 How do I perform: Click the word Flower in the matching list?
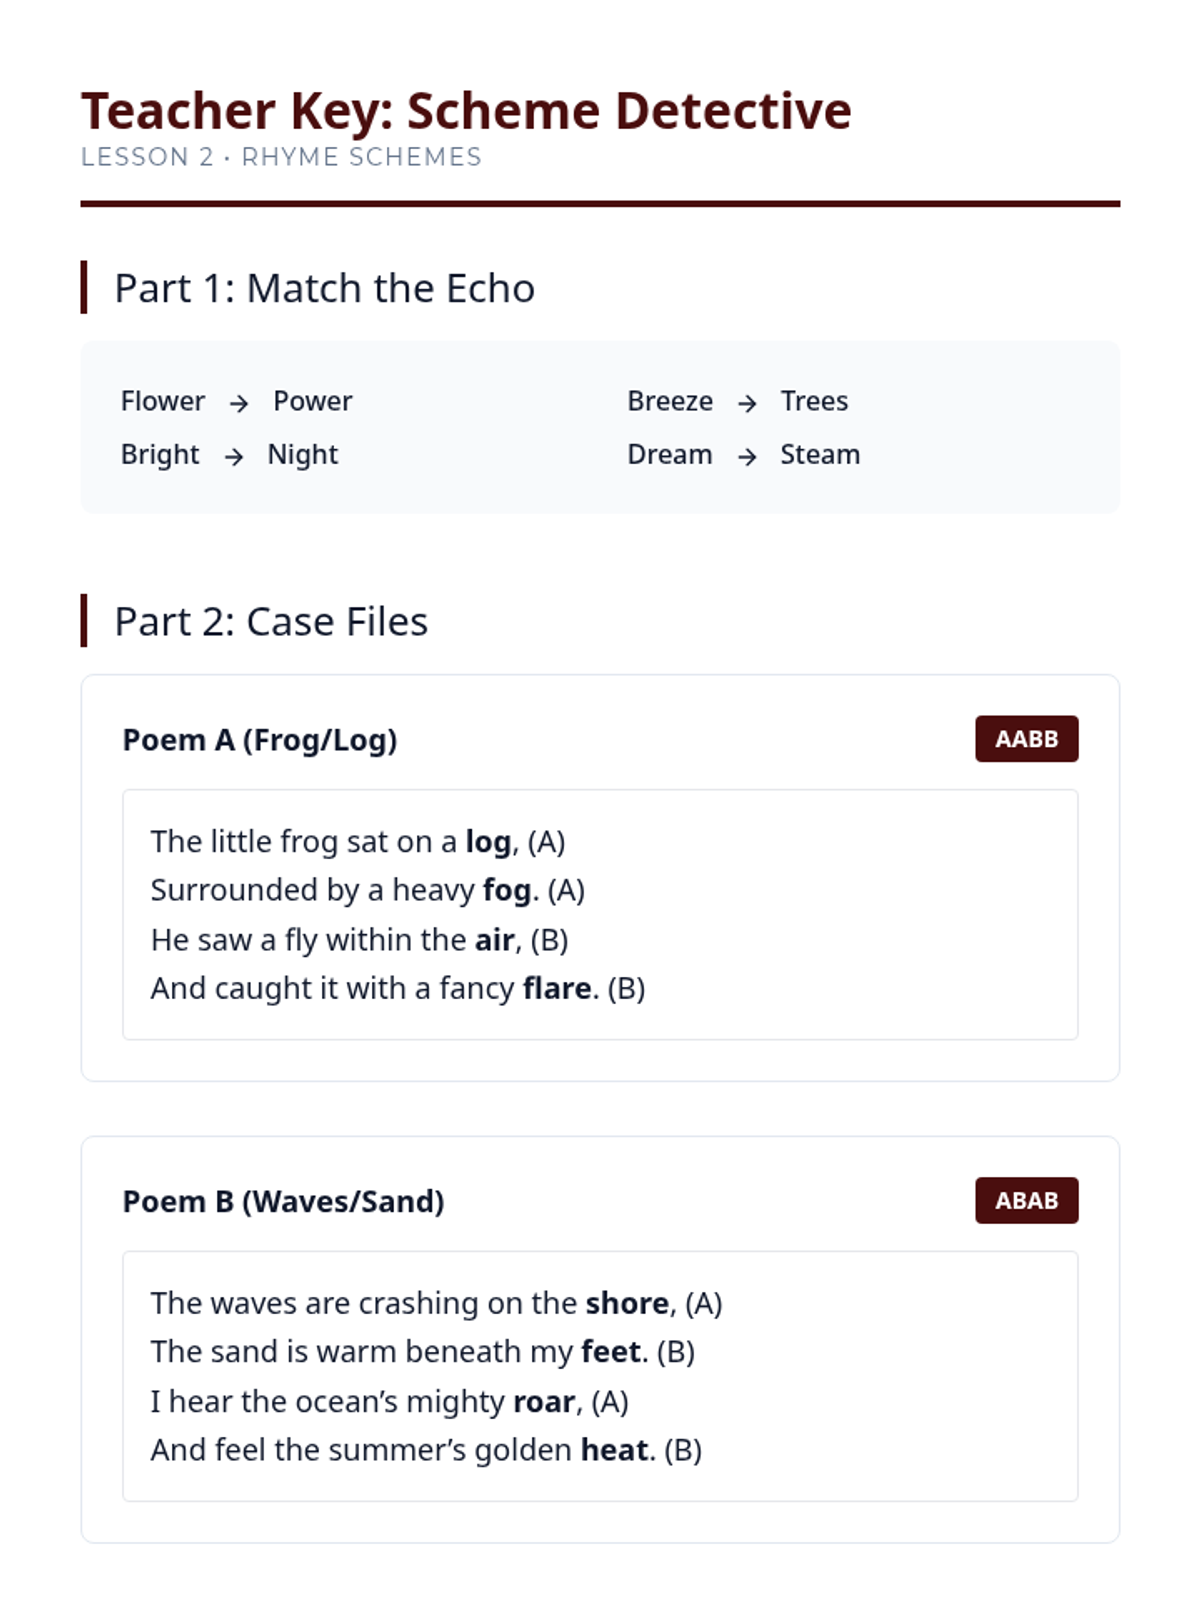[162, 401]
